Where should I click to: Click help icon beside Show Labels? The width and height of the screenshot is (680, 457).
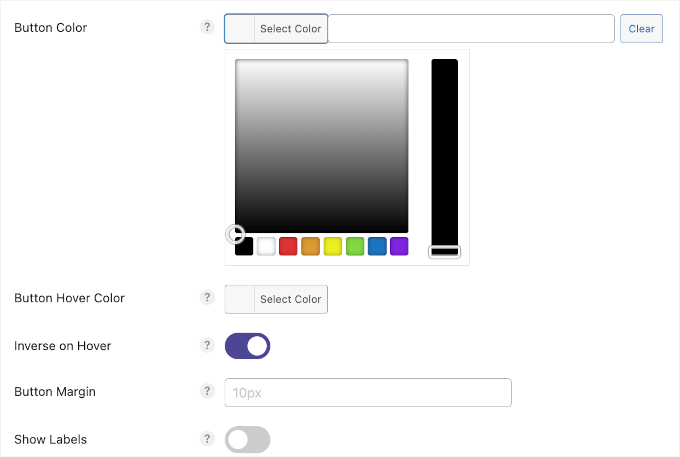pyautogui.click(x=208, y=439)
